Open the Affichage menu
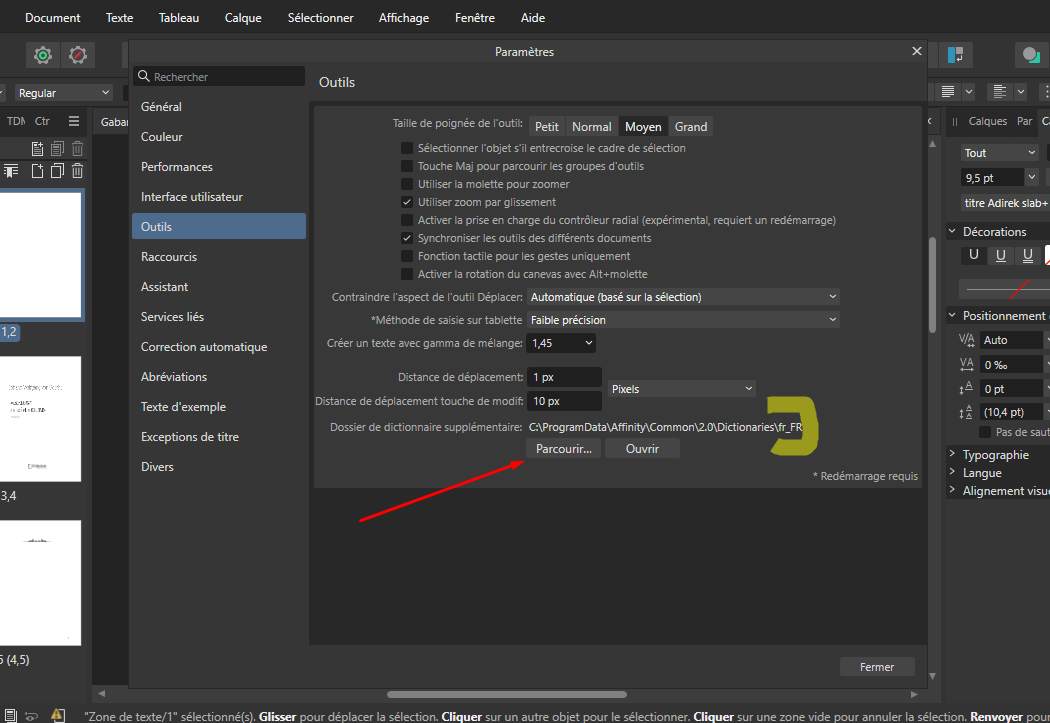This screenshot has height=723, width=1050. coord(404,17)
